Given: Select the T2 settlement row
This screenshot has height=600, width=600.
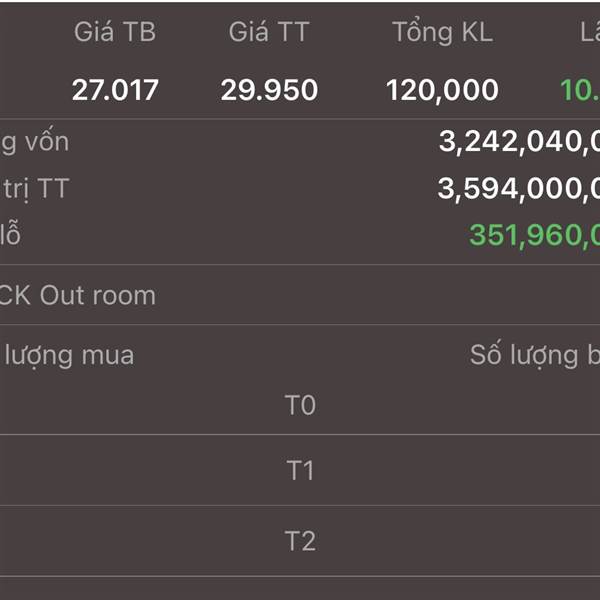Looking at the screenshot, I should pos(300,541).
